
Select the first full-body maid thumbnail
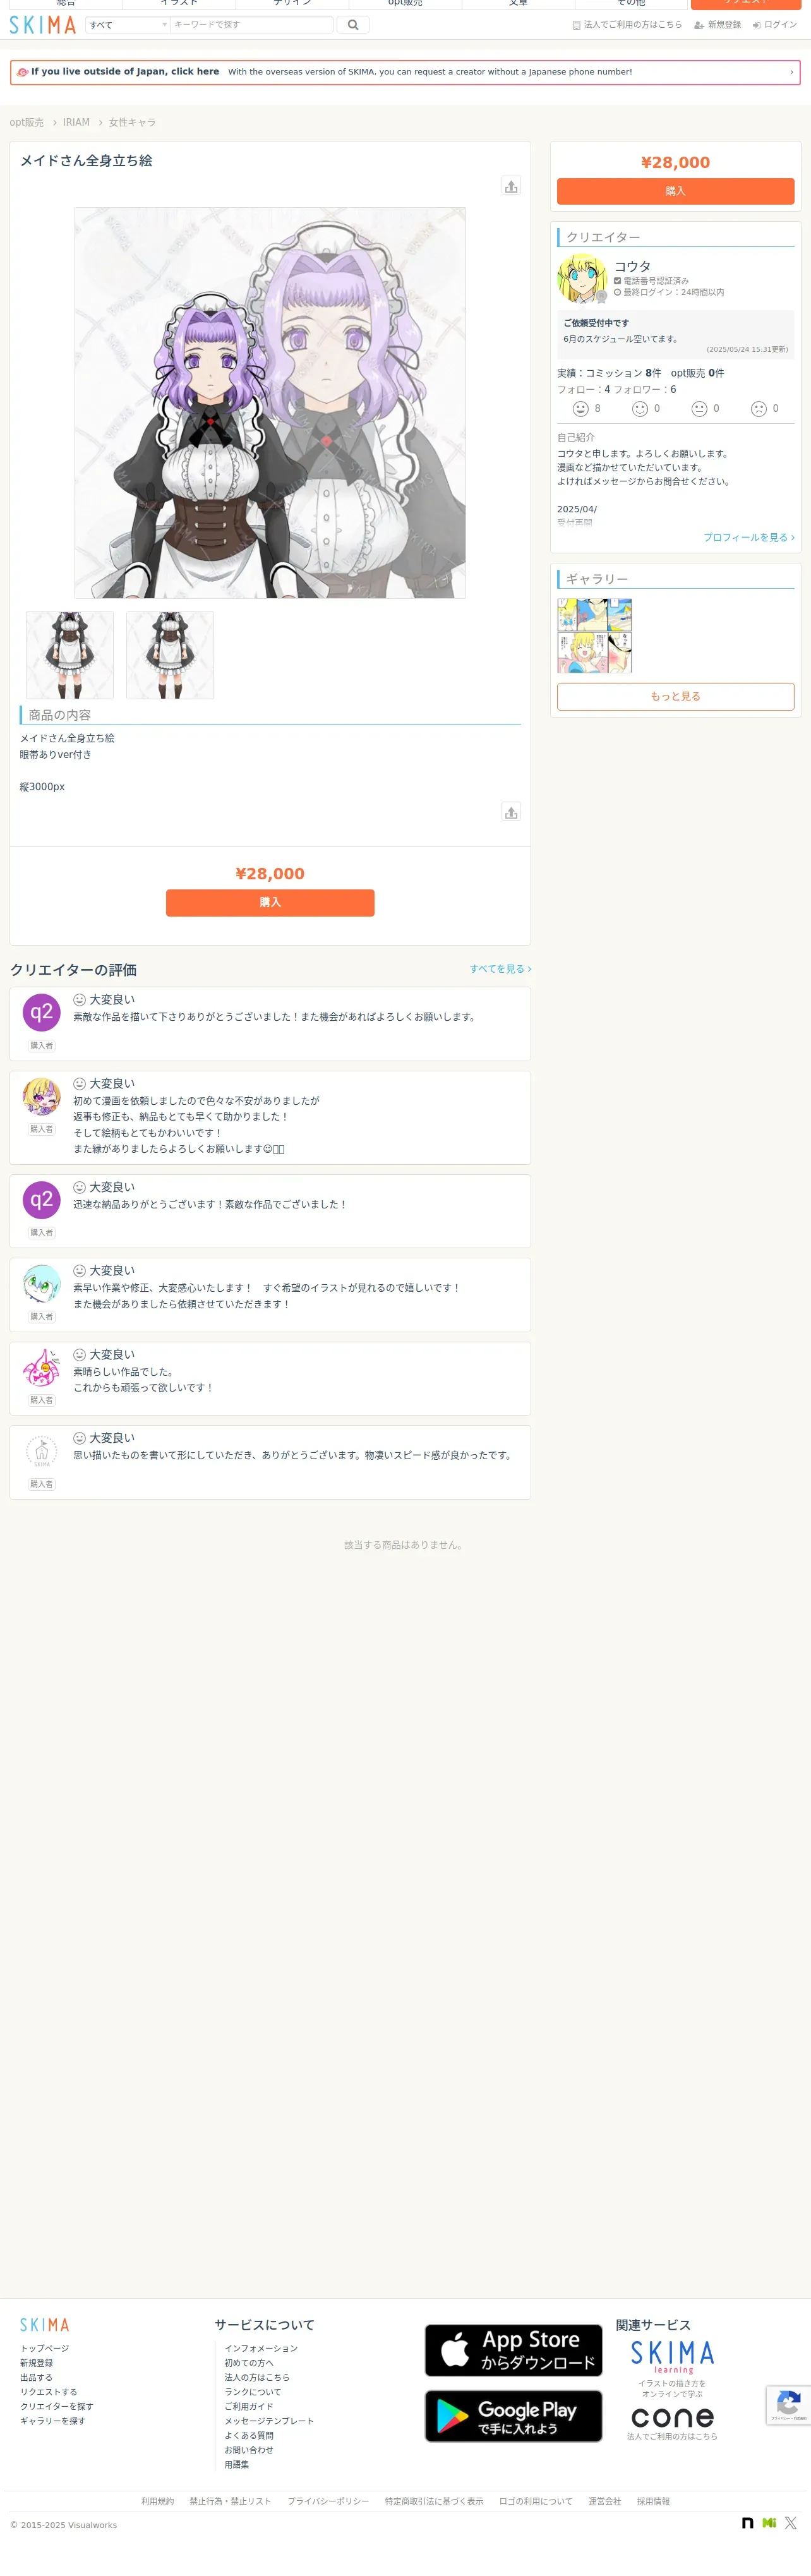click(70, 655)
